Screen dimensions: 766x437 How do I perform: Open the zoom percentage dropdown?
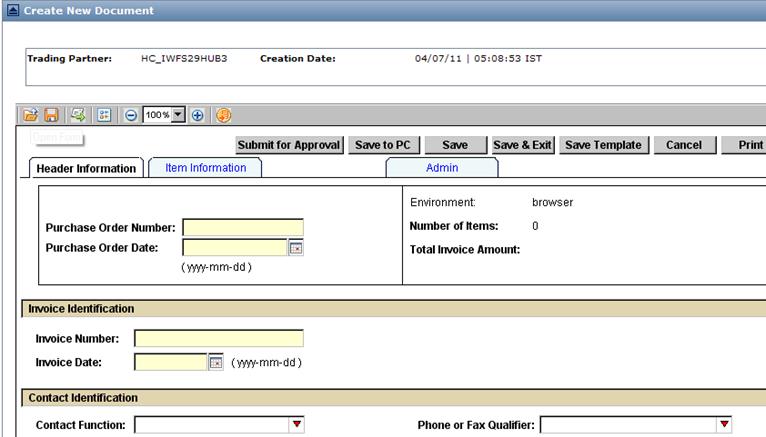coord(179,115)
